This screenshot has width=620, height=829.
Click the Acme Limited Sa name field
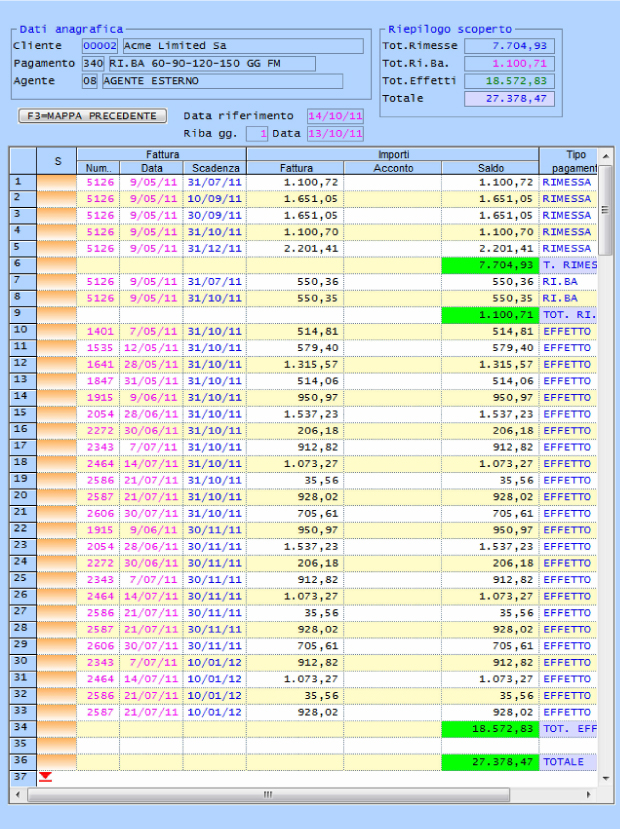tap(243, 46)
